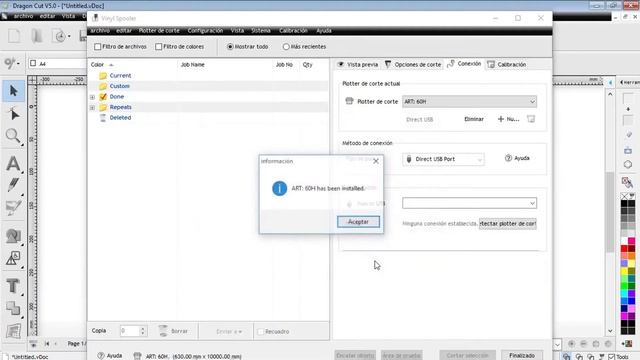Open the Configuración menu
The image size is (640, 360).
(x=205, y=31)
